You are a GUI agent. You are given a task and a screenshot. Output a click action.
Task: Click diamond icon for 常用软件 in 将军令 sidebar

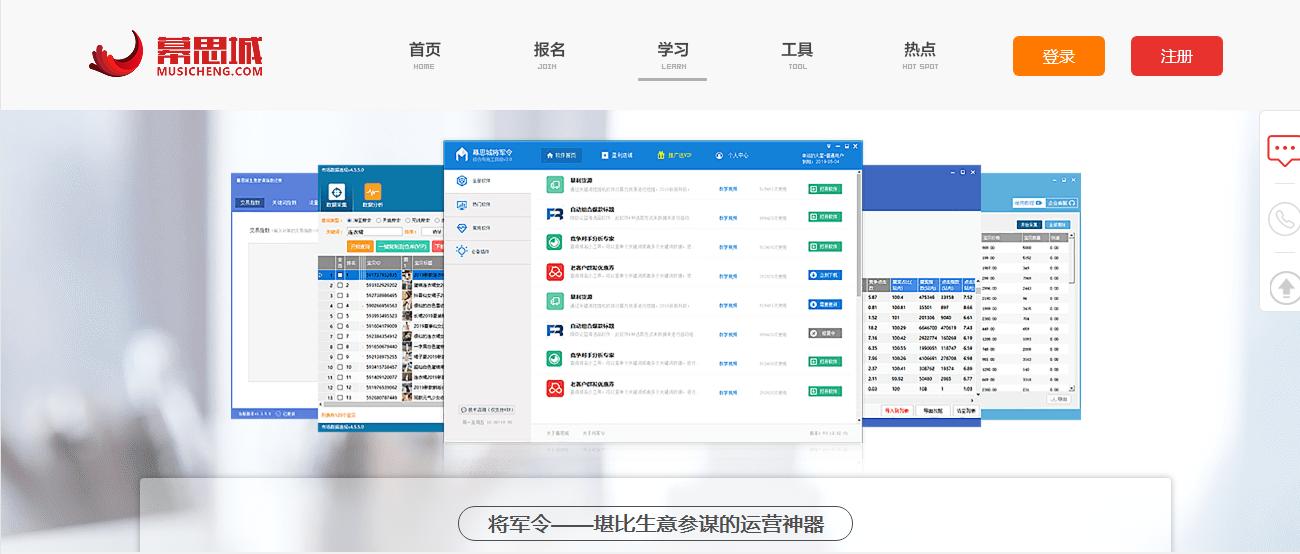(461, 228)
